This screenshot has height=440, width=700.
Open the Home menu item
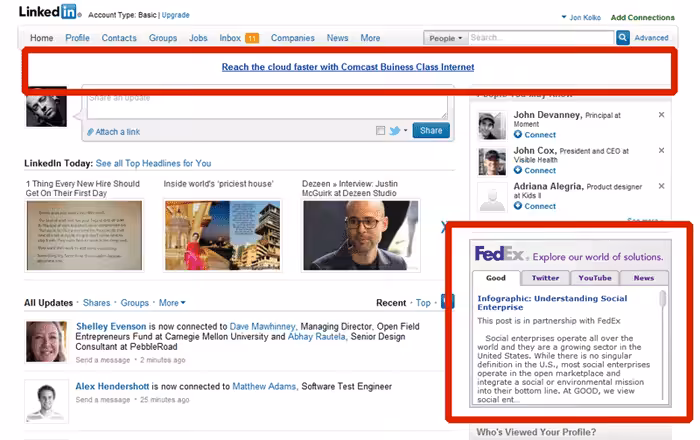pyautogui.click(x=42, y=38)
